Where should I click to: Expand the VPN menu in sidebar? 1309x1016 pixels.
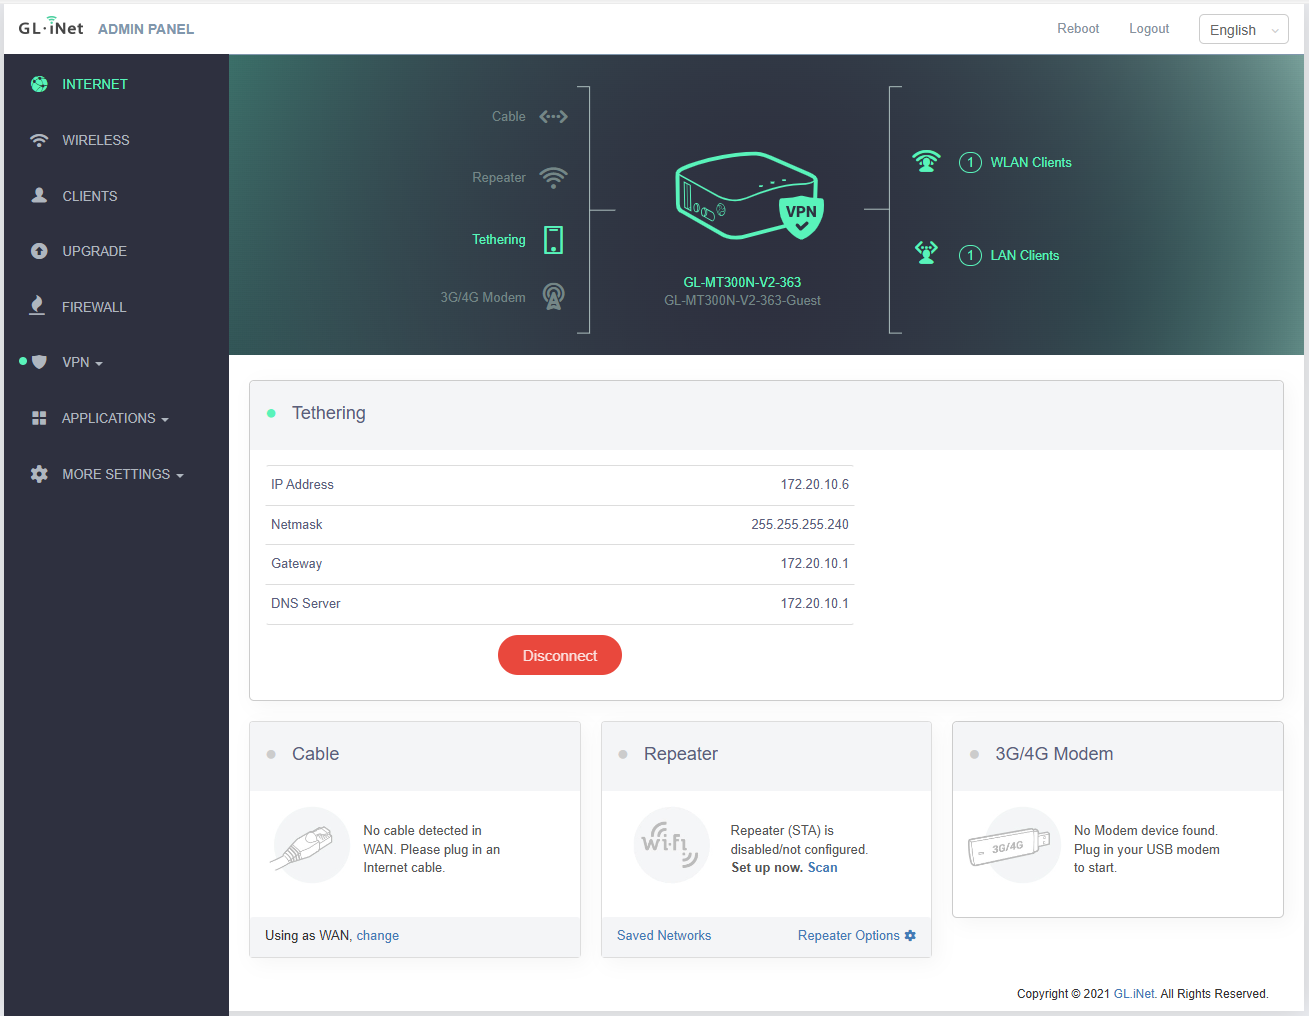click(83, 362)
